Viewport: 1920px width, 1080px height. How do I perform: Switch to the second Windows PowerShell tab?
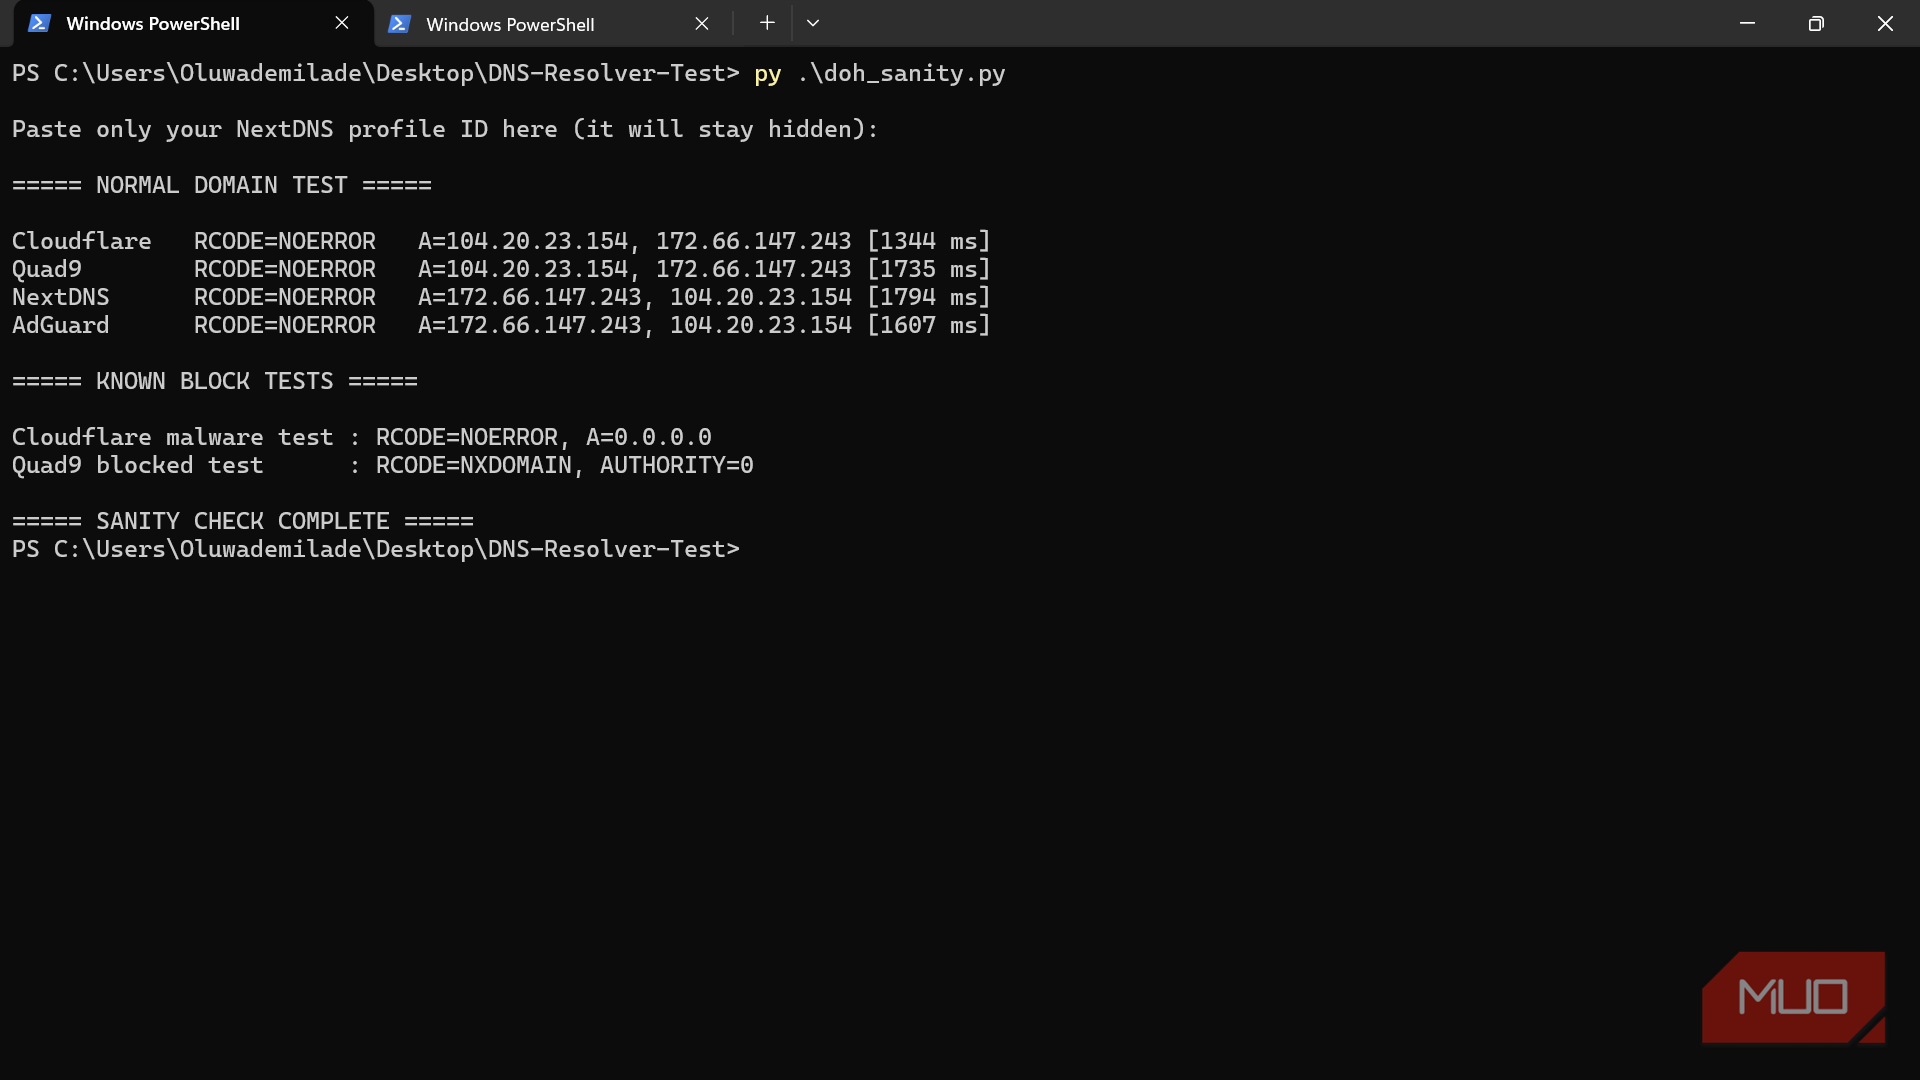pos(550,24)
